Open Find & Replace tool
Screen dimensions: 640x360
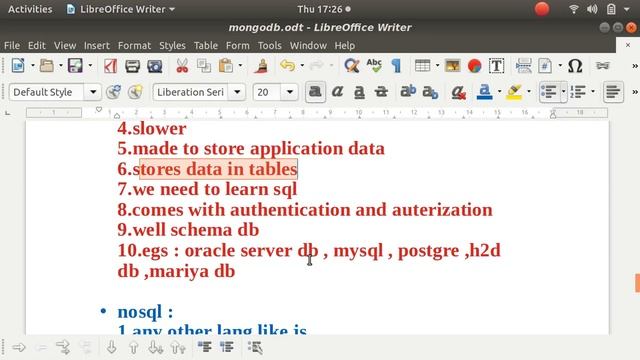pyautogui.click(x=351, y=66)
